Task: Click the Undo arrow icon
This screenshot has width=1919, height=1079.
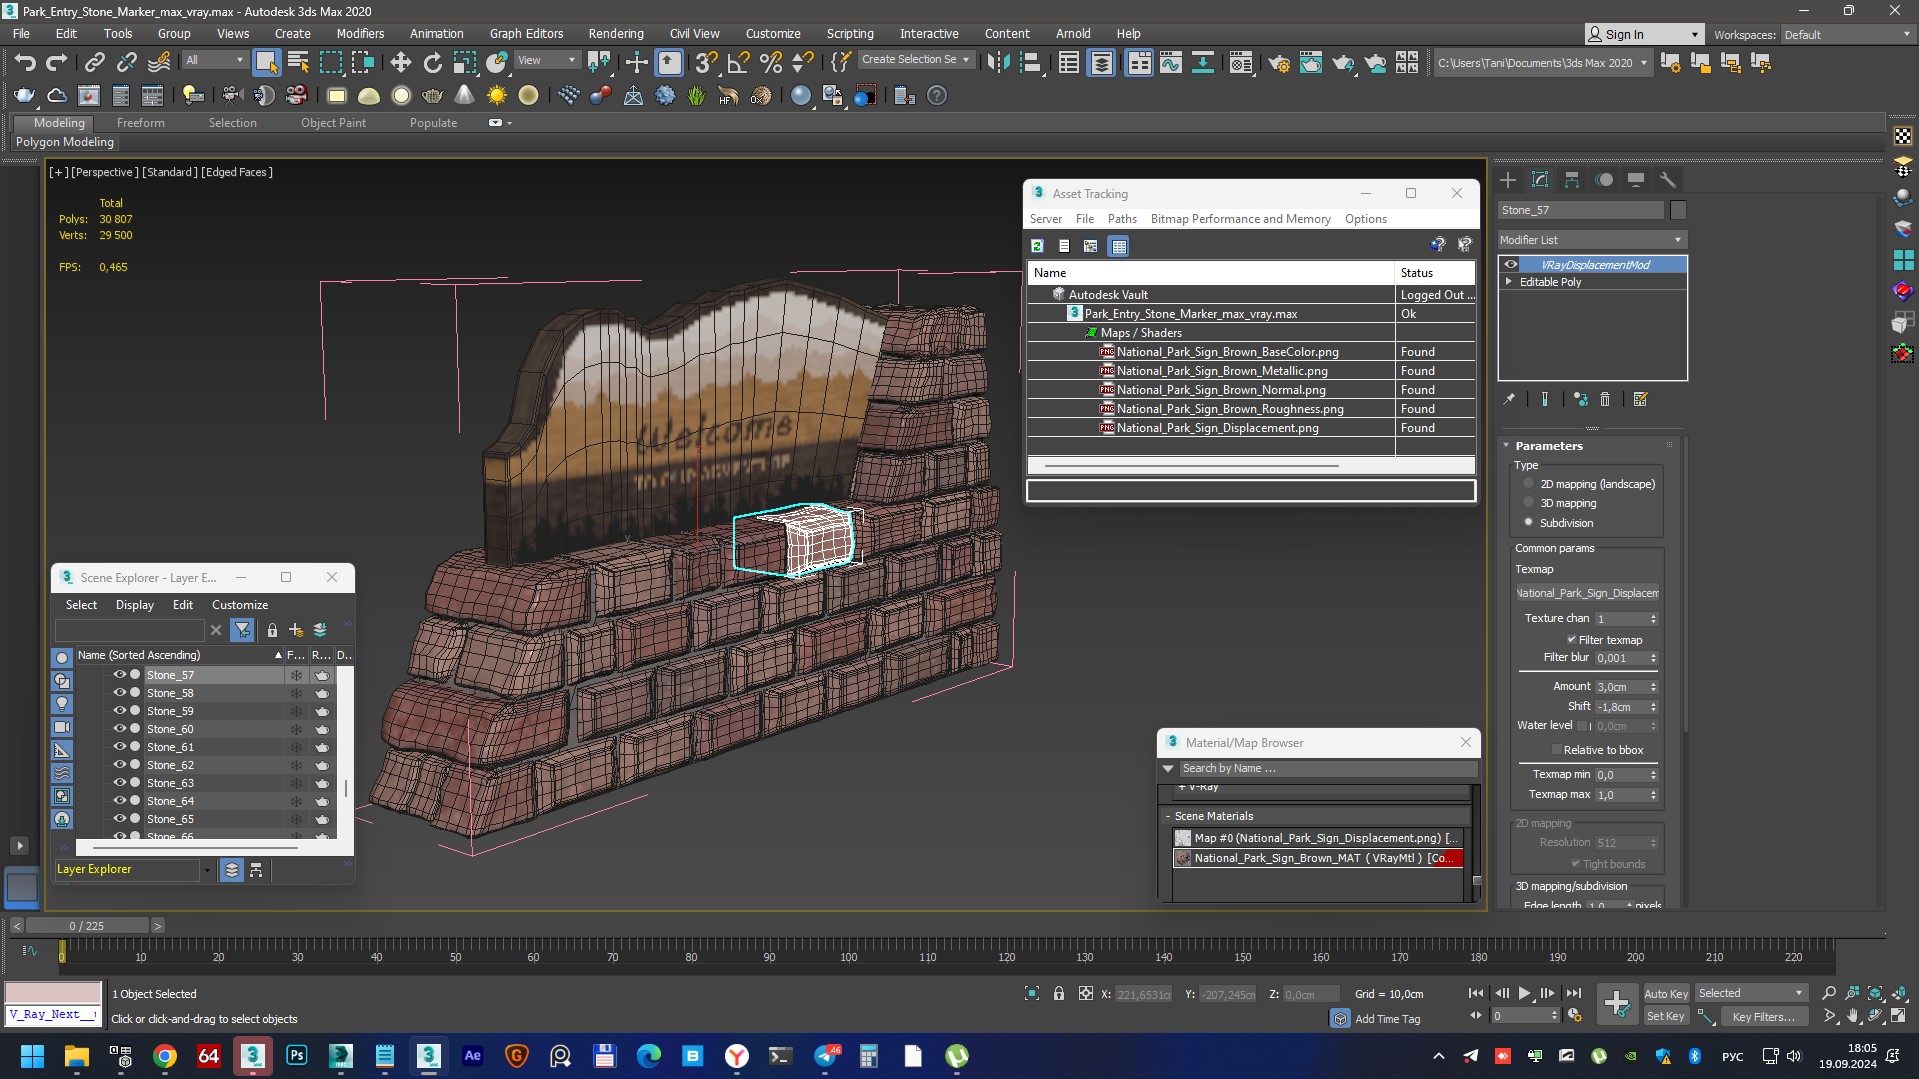Action: pyautogui.click(x=24, y=63)
